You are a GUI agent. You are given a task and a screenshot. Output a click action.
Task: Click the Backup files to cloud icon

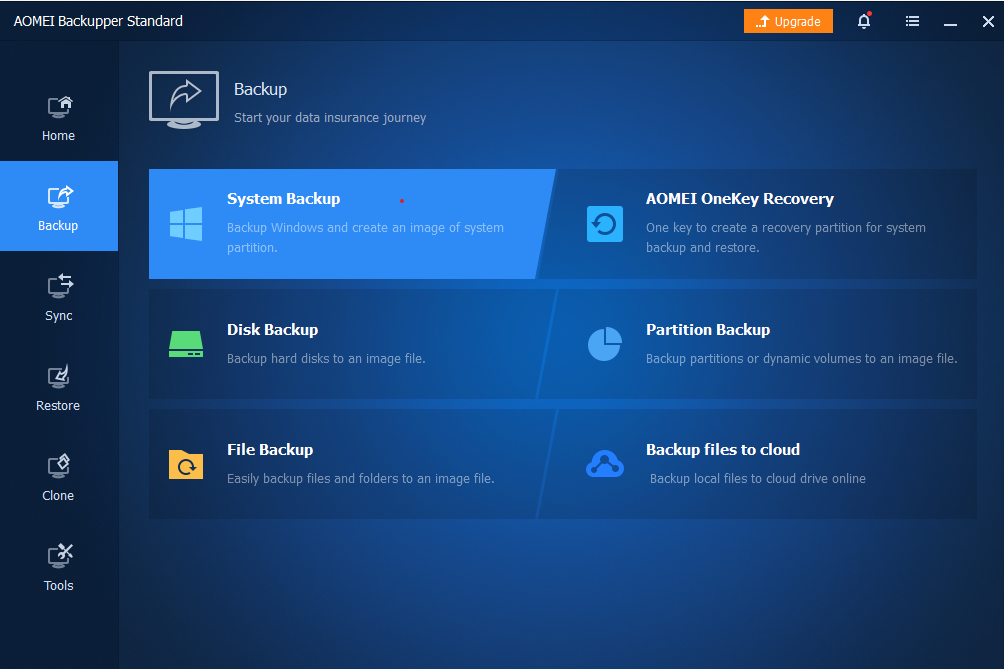click(604, 464)
